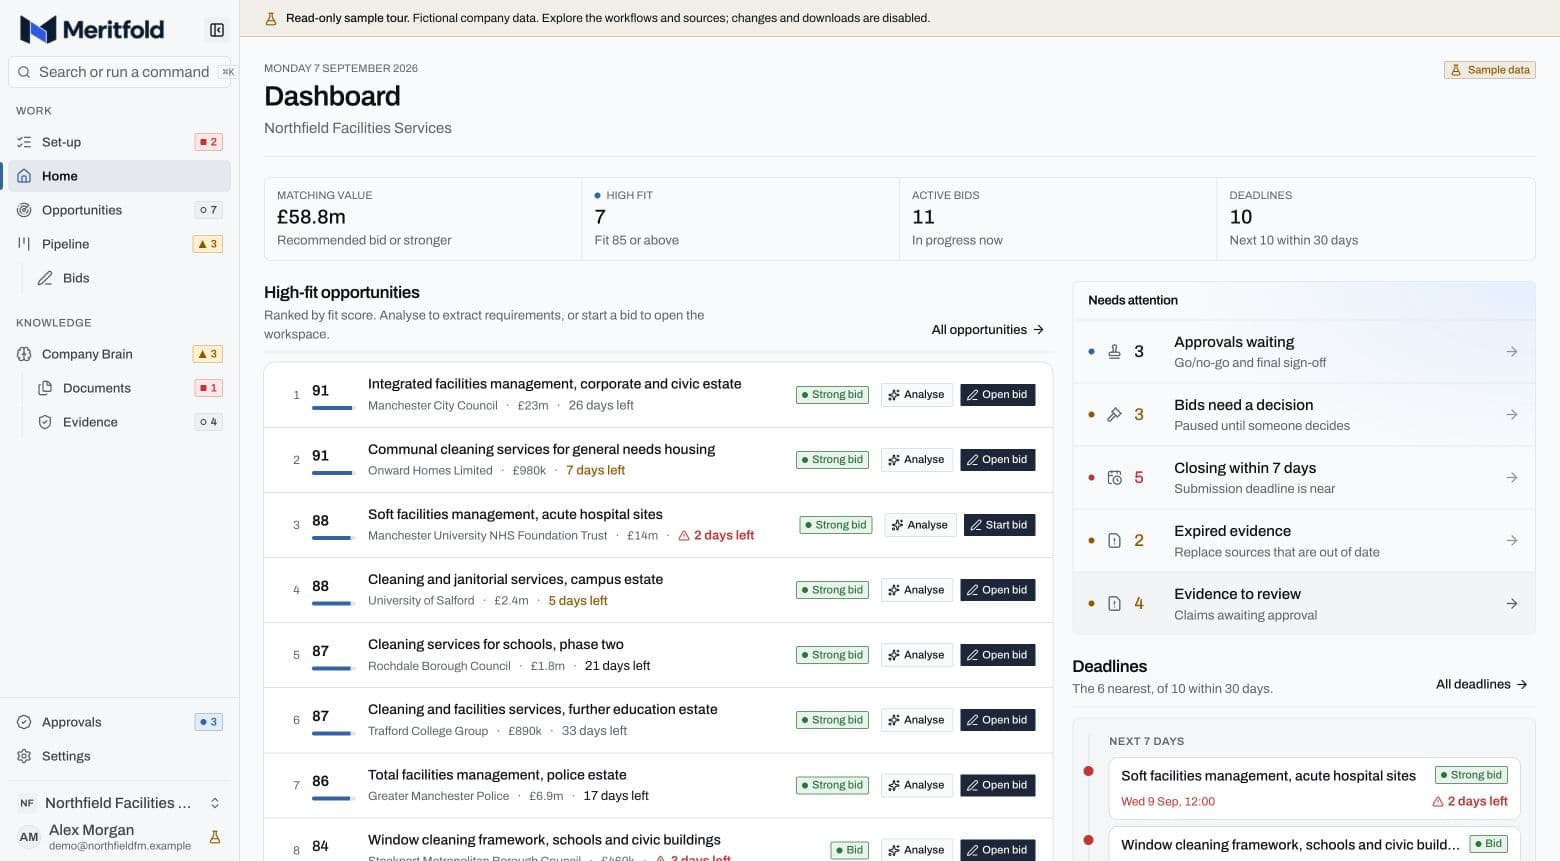Click fit score bar for Greater Manchester Police 86
This screenshot has width=1560, height=861.
point(332,799)
